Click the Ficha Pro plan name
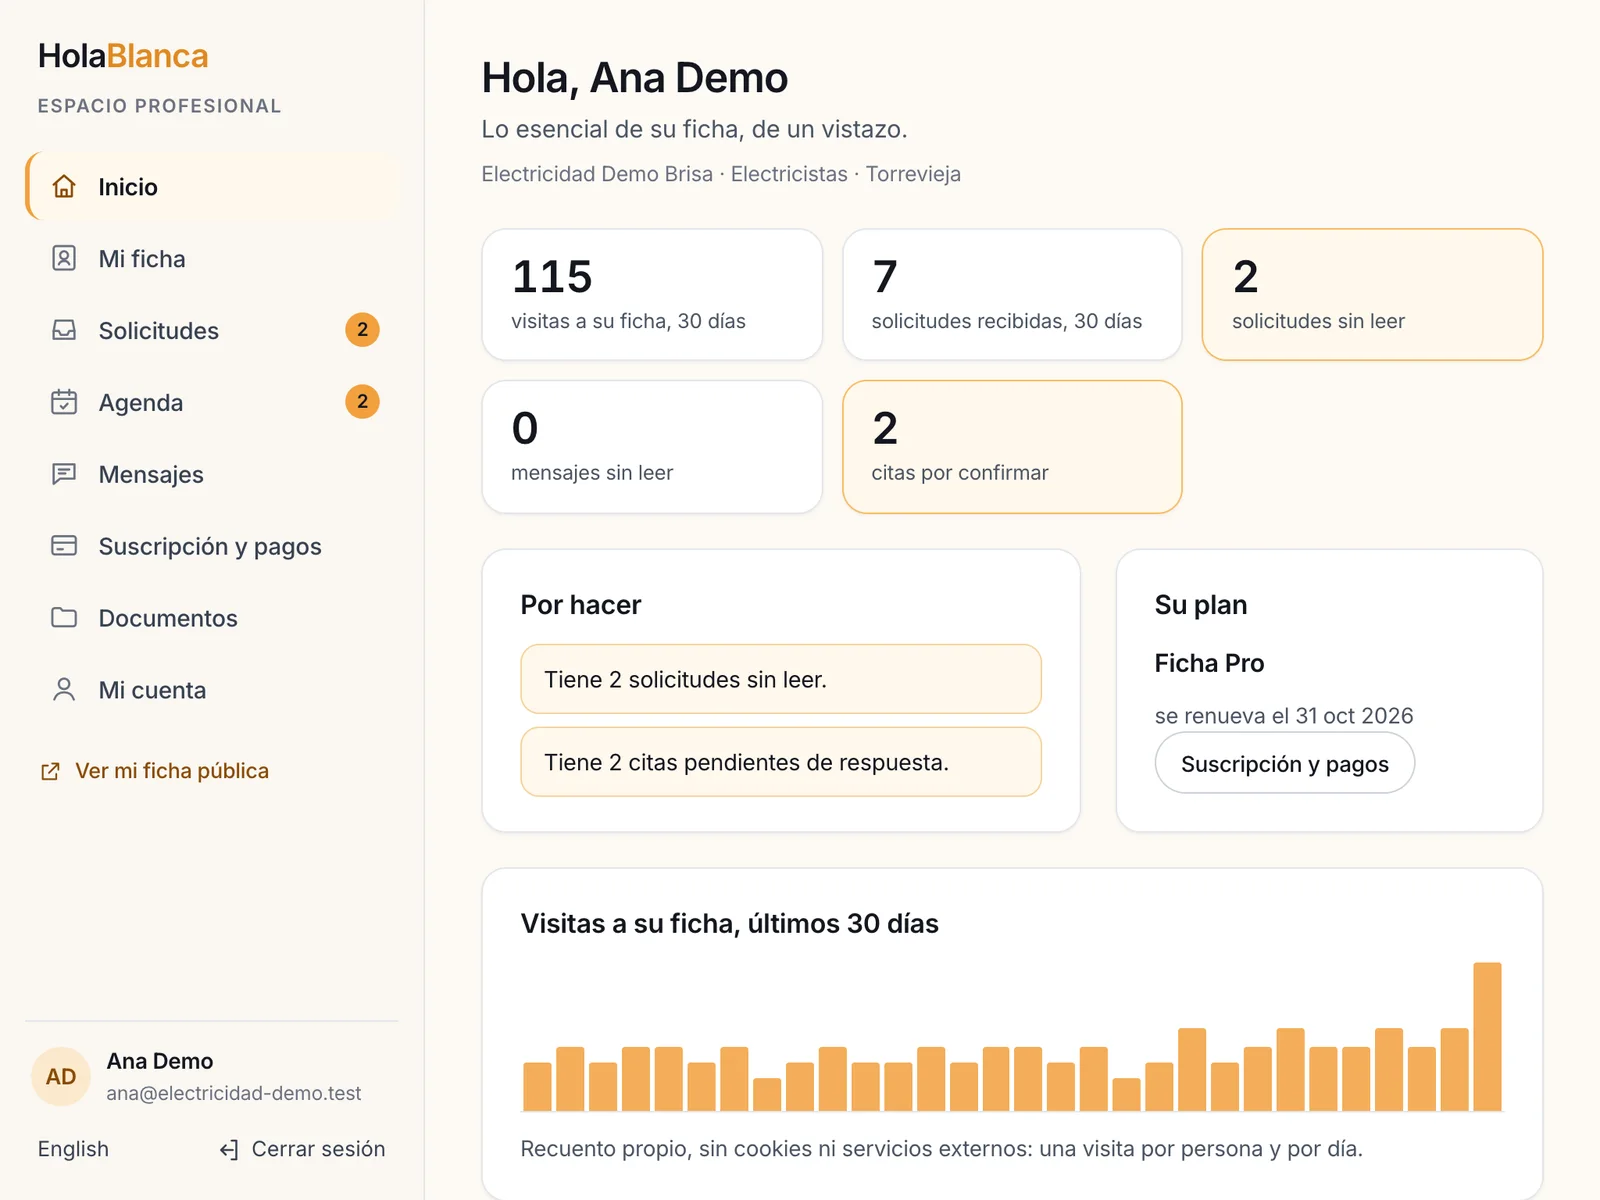1600x1200 pixels. pos(1209,663)
